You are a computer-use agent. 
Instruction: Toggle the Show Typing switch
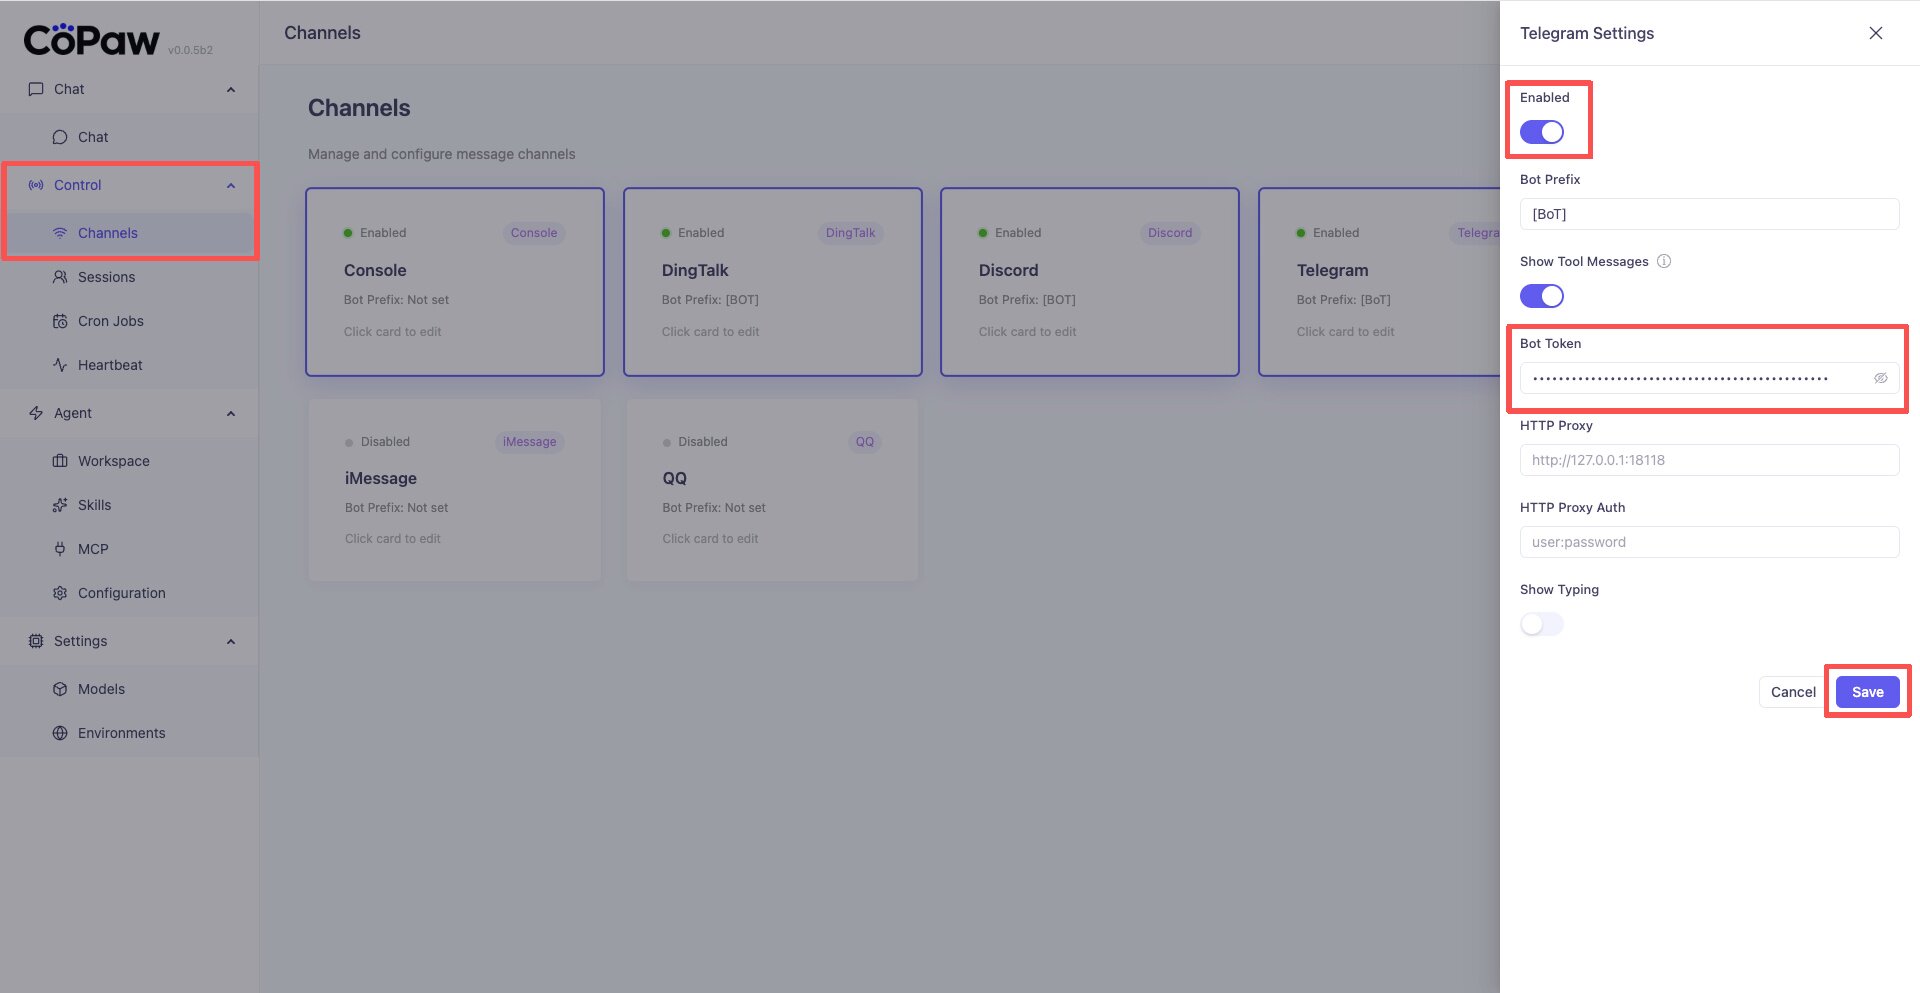1542,624
